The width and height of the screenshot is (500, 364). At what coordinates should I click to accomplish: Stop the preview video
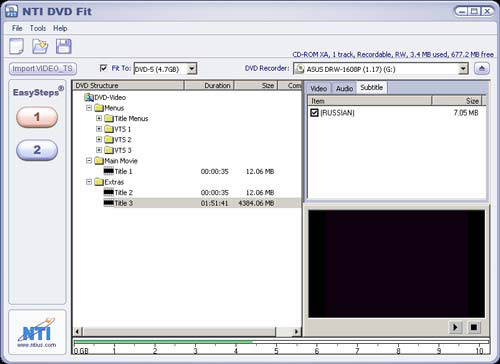tap(474, 327)
